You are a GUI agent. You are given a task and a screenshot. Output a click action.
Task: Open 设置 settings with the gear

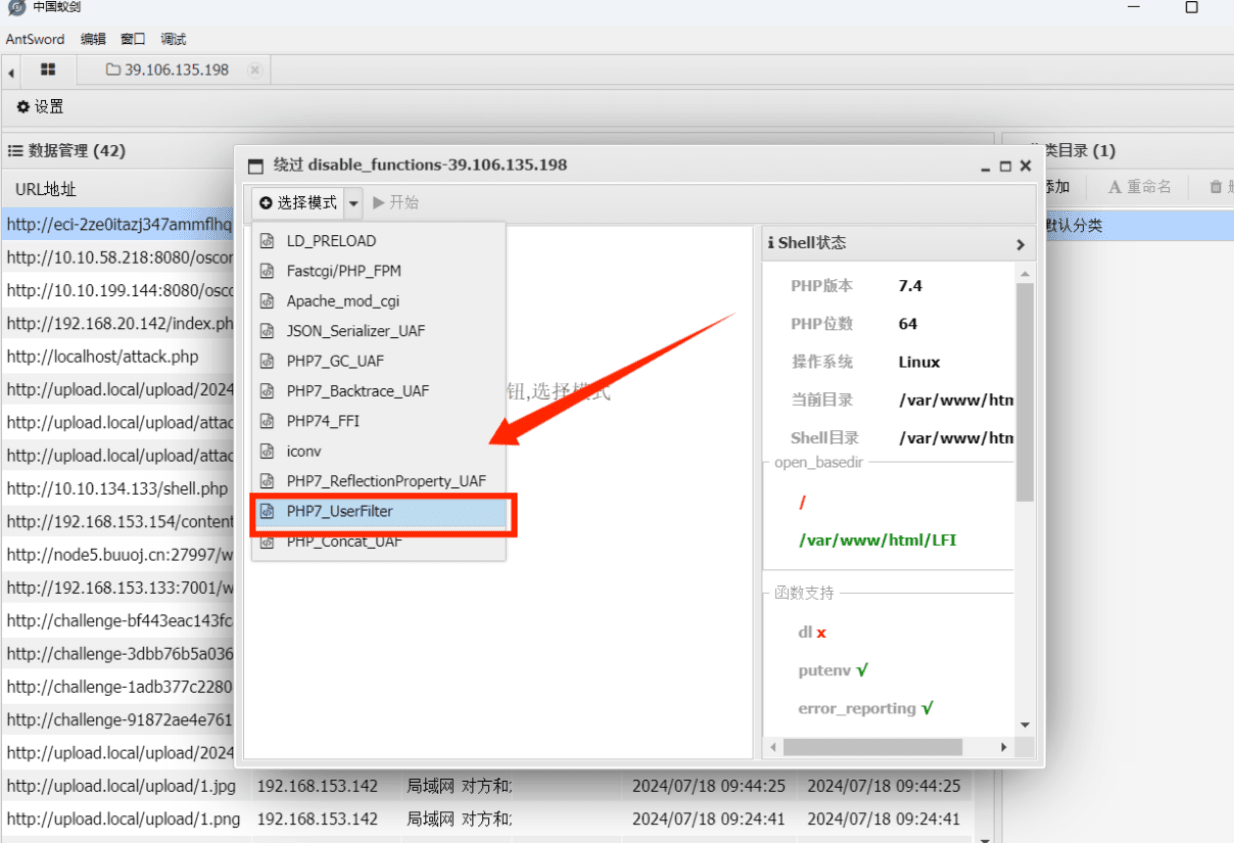pyautogui.click(x=40, y=107)
